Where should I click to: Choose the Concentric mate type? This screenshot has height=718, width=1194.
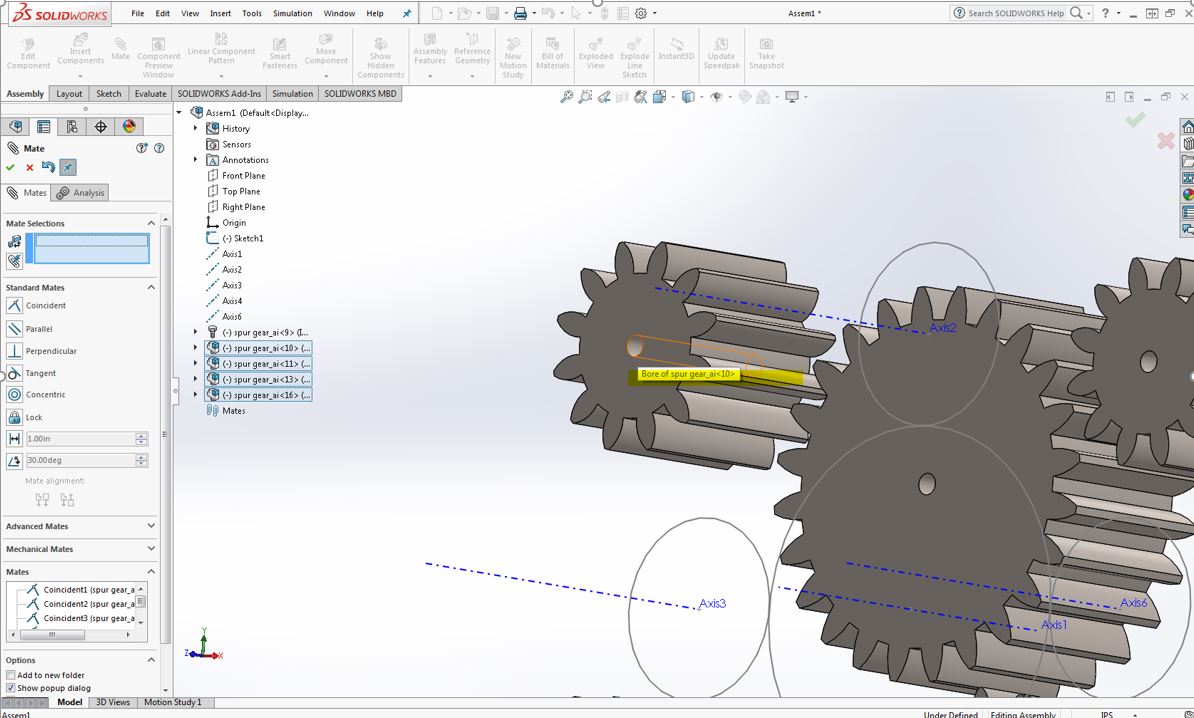(14, 395)
